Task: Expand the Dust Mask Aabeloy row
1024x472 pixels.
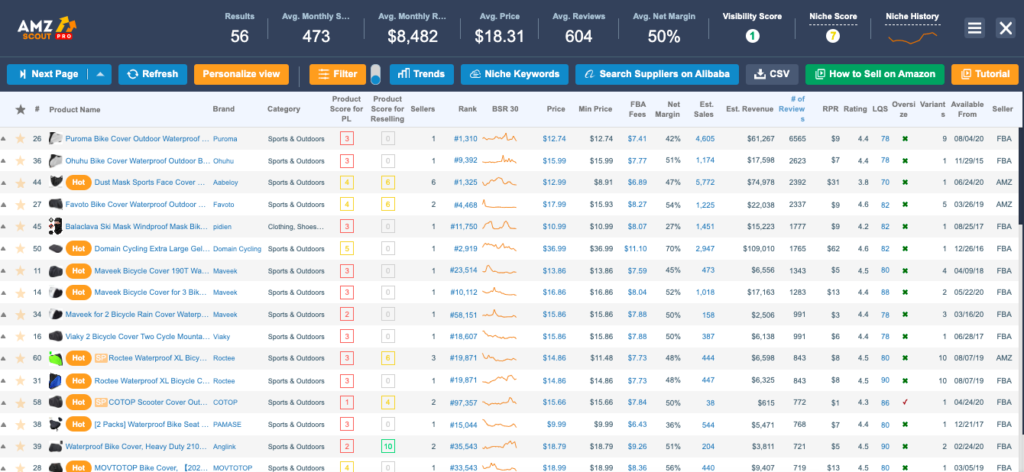Action: click(3, 183)
